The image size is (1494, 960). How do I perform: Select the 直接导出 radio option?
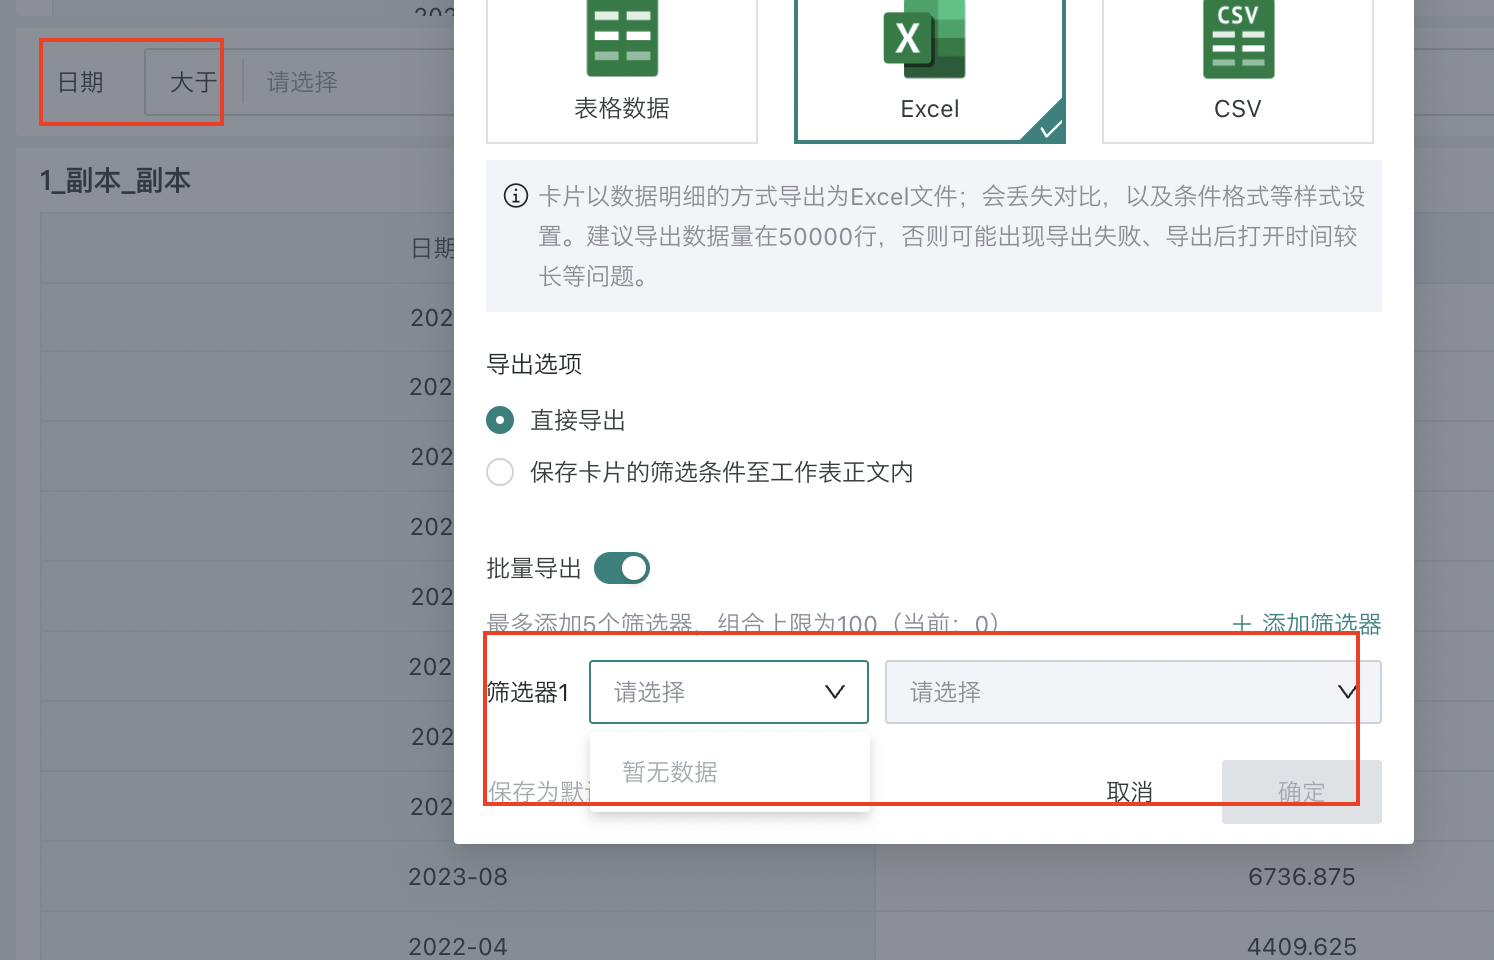(x=500, y=420)
